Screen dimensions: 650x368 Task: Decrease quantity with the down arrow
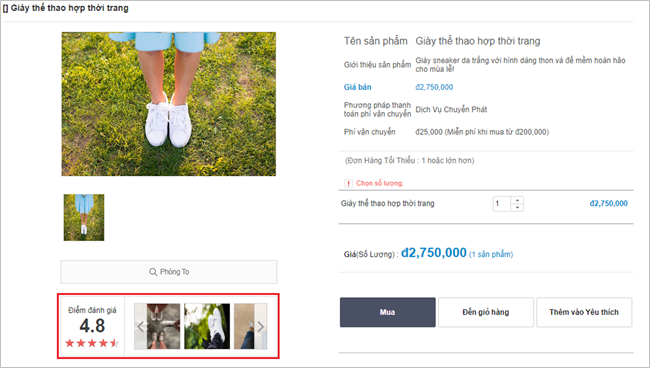[x=517, y=208]
